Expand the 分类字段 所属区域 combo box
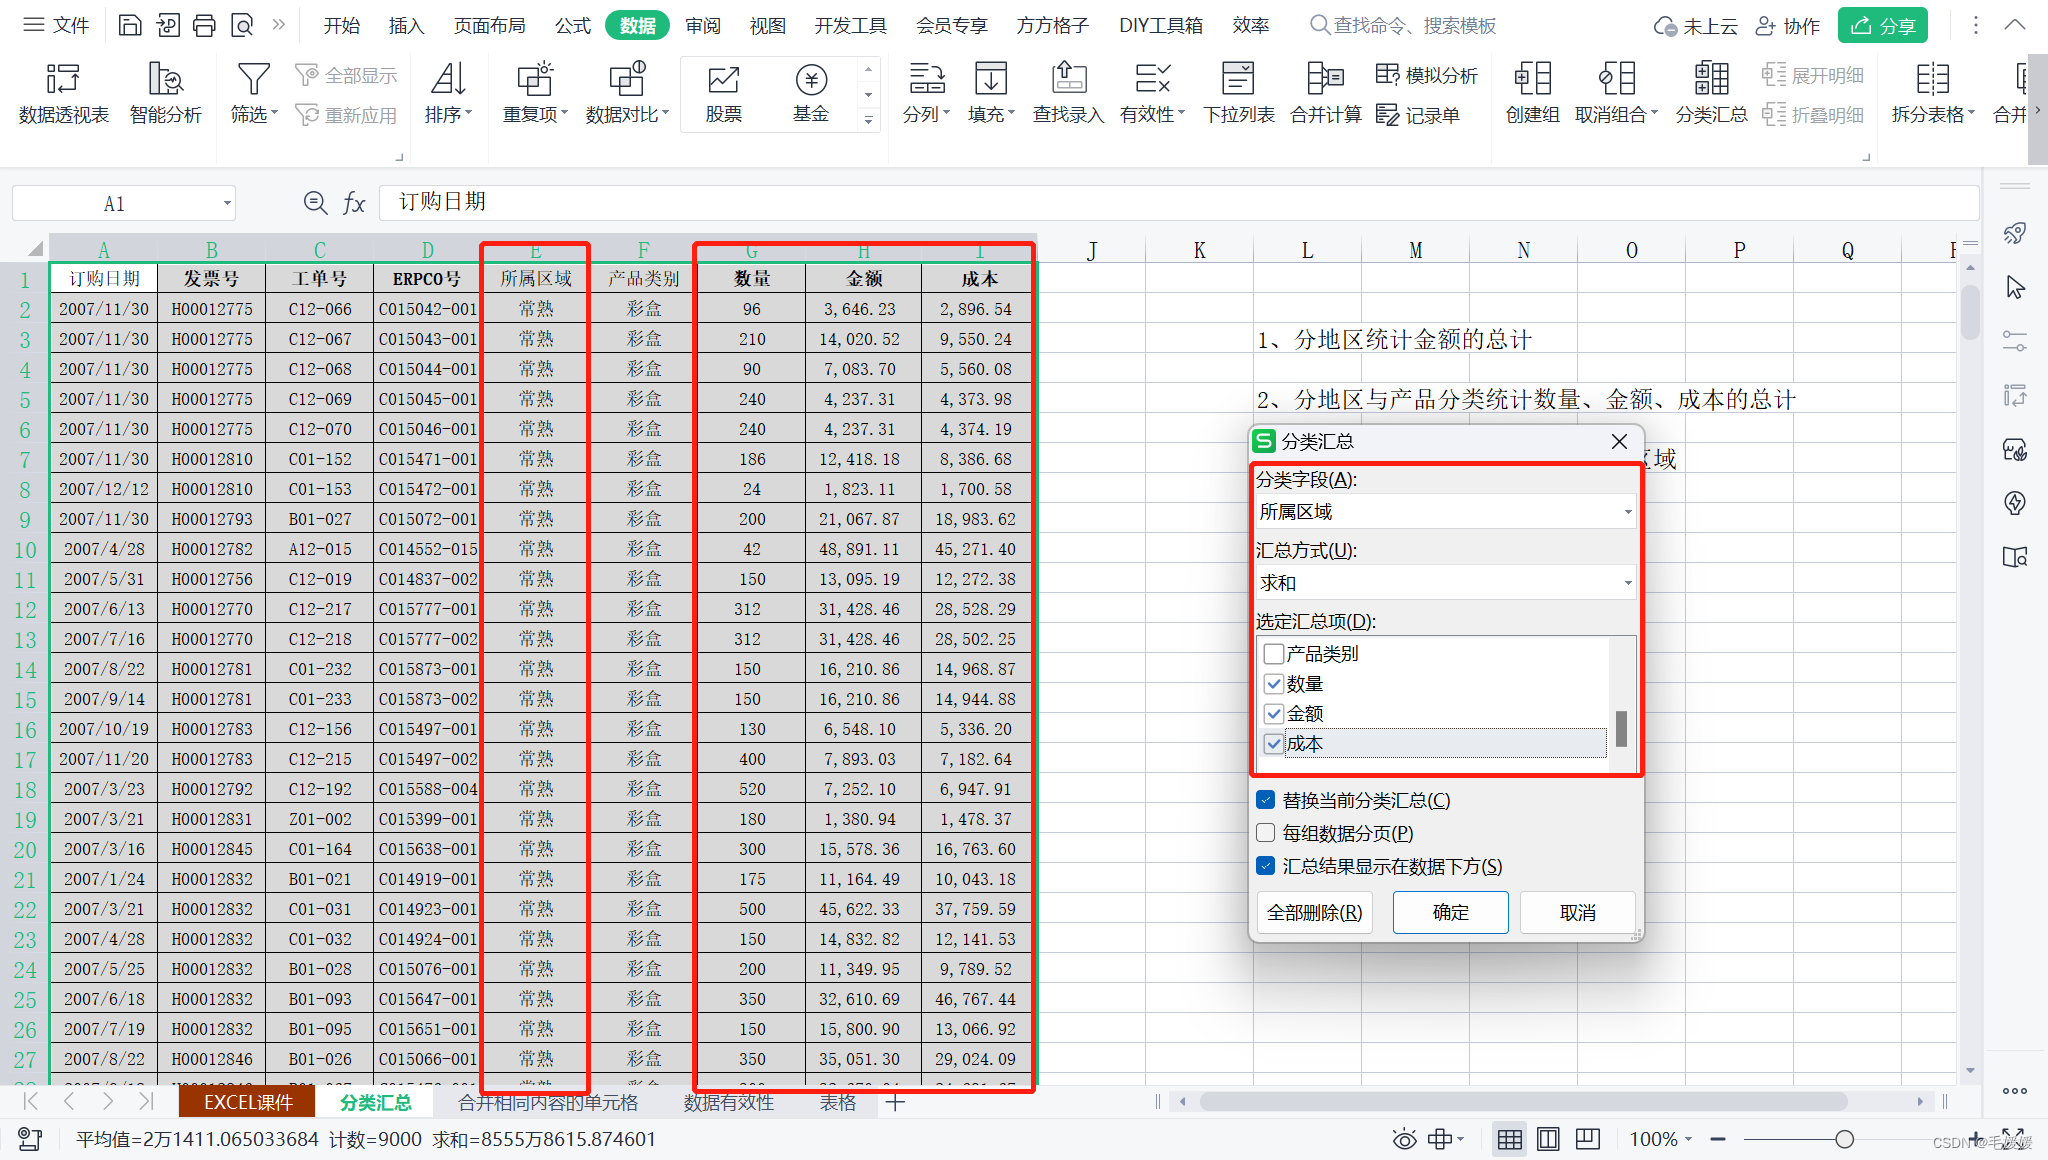2048x1160 pixels. click(x=1627, y=512)
